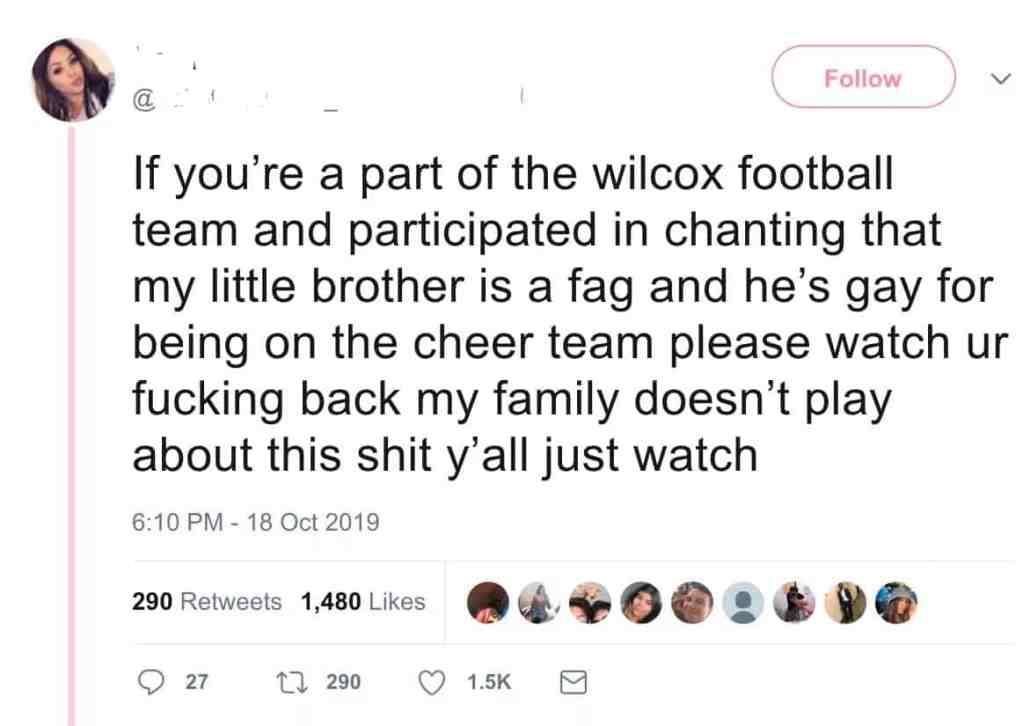
Task: Open the author's profile picture
Action: tap(73, 80)
